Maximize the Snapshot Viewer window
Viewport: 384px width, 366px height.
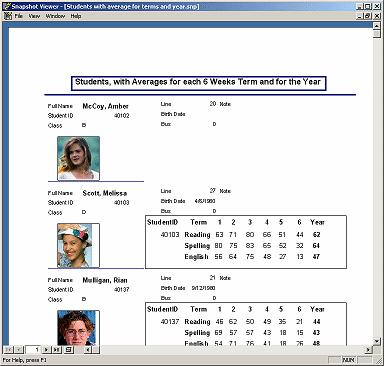367,6
